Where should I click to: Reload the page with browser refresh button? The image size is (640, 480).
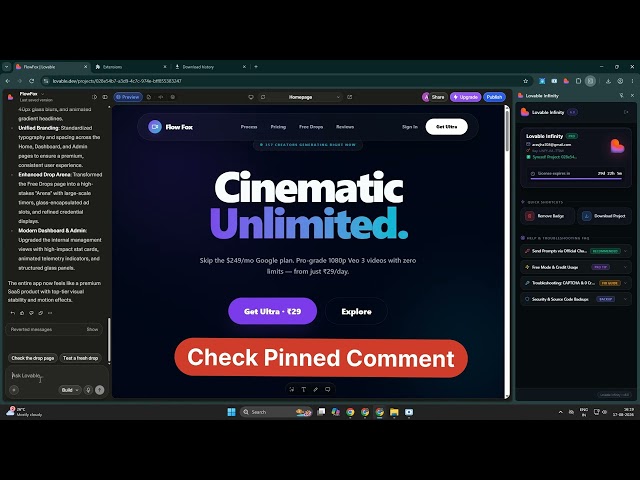[x=31, y=81]
